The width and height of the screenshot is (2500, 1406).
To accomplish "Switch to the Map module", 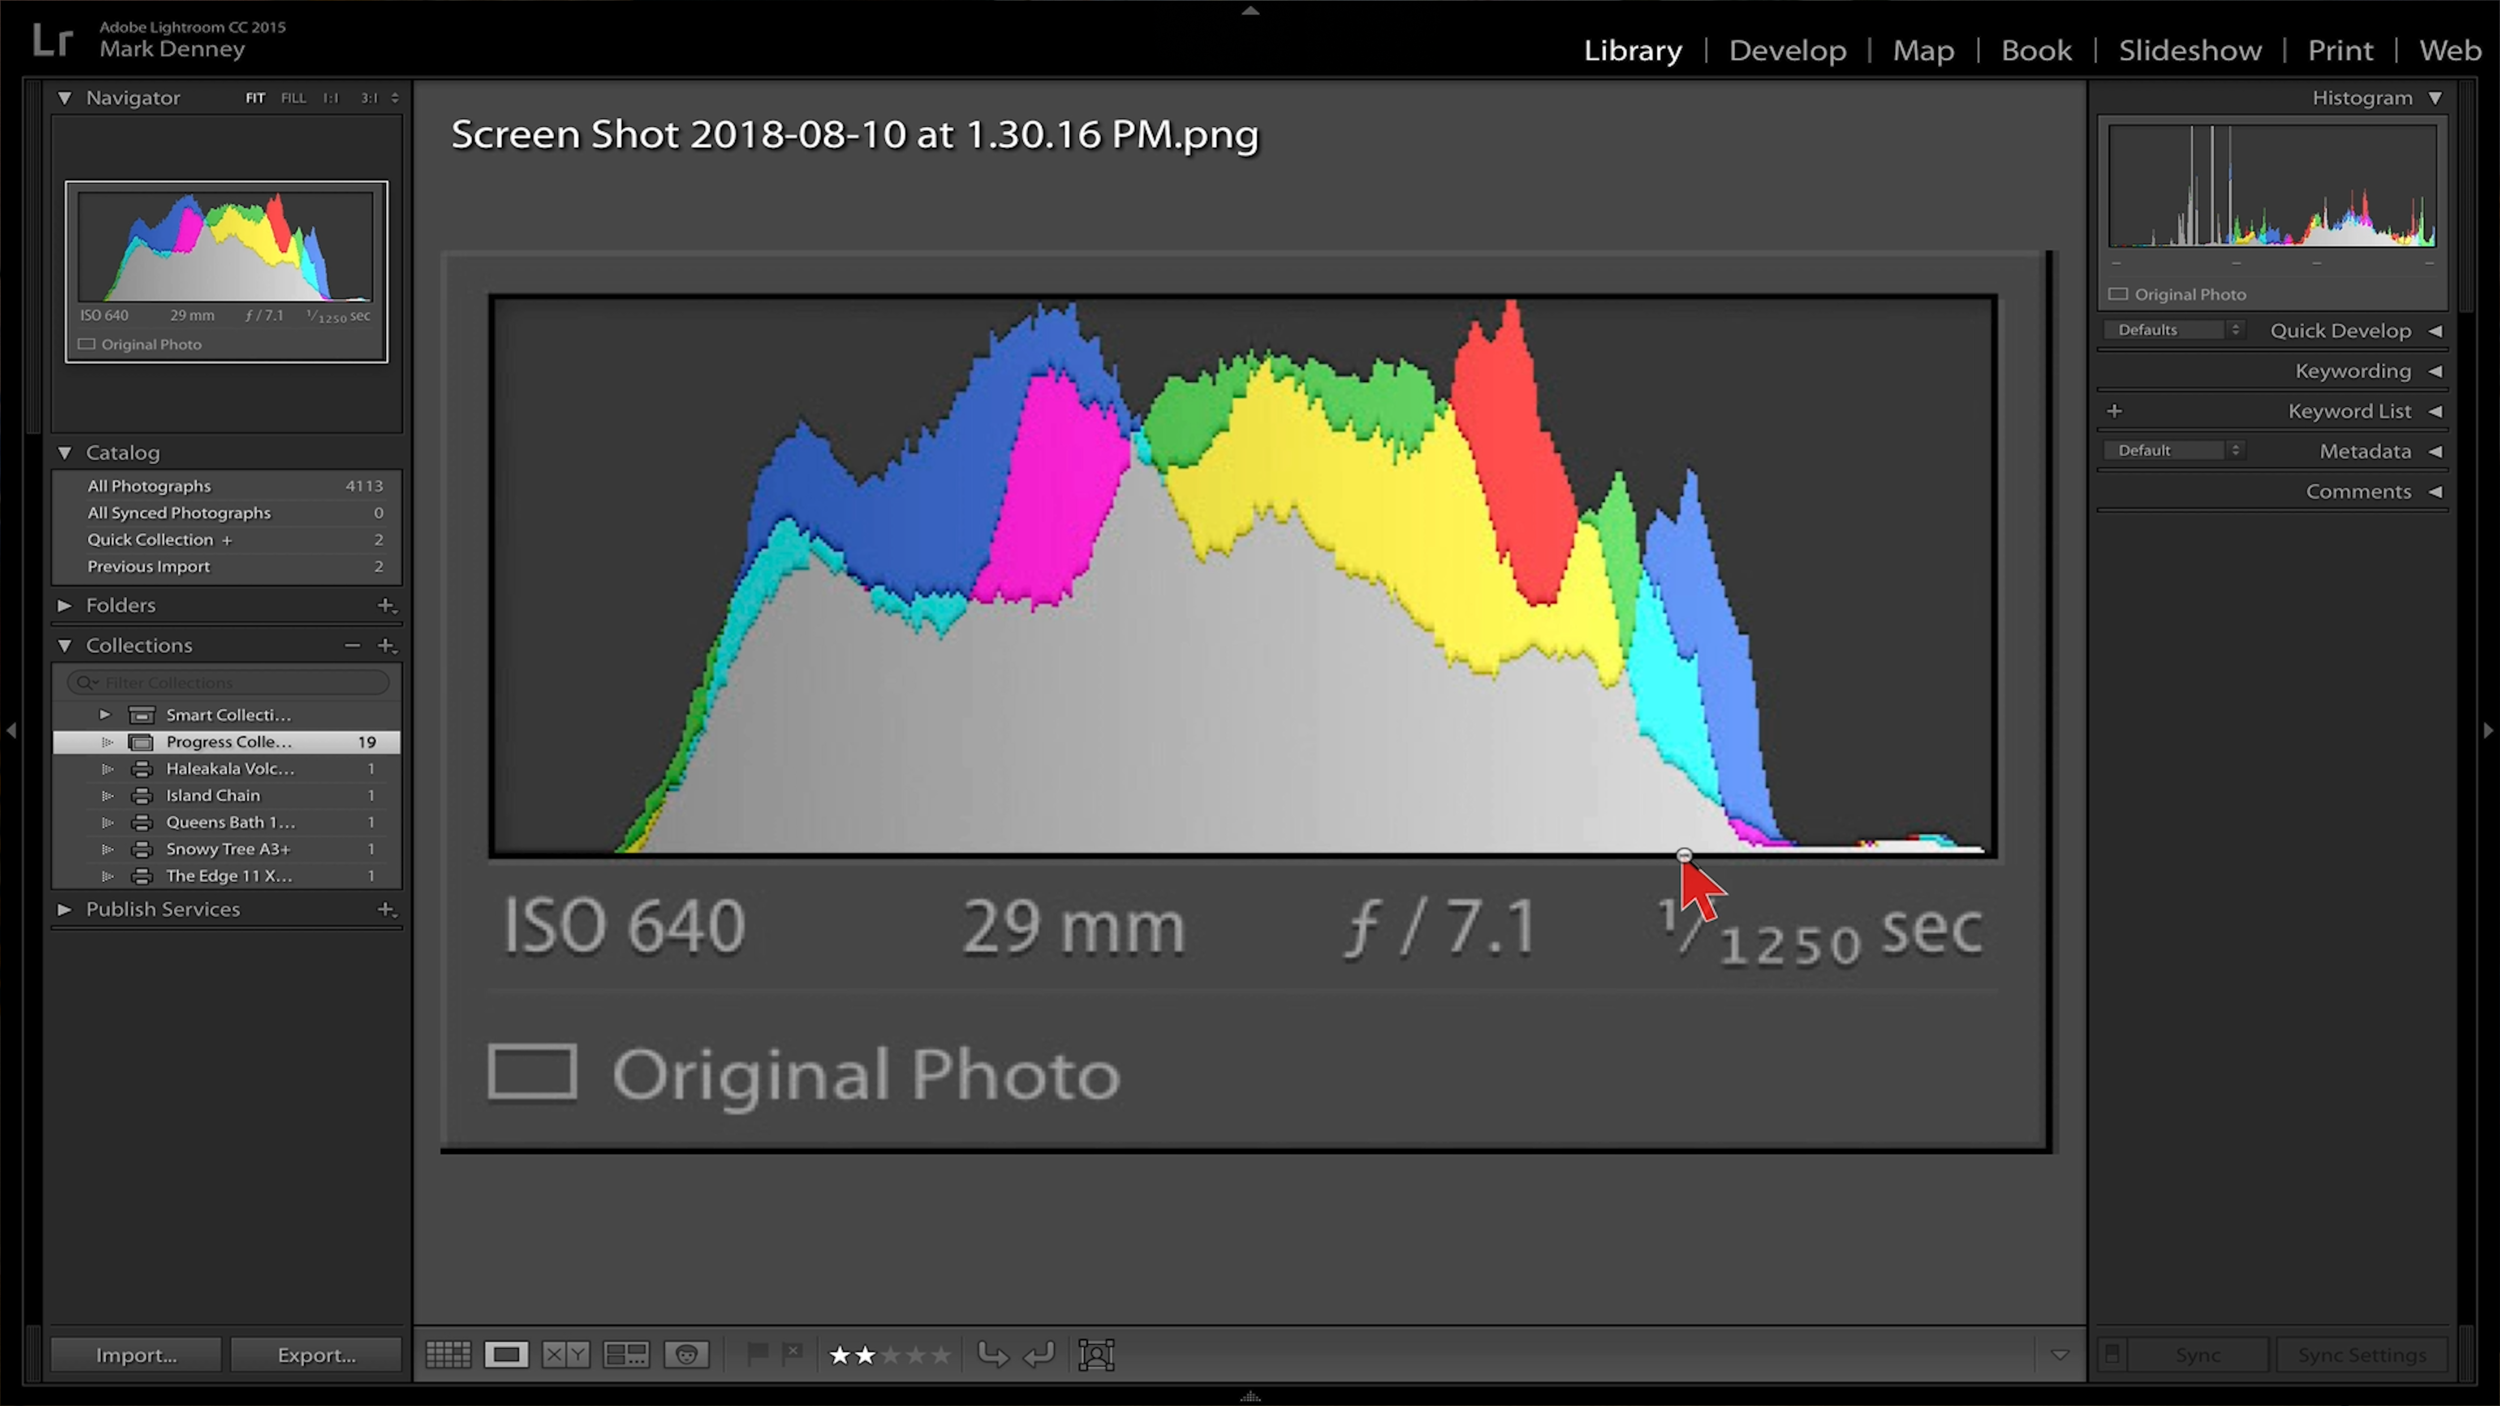I will [1923, 50].
